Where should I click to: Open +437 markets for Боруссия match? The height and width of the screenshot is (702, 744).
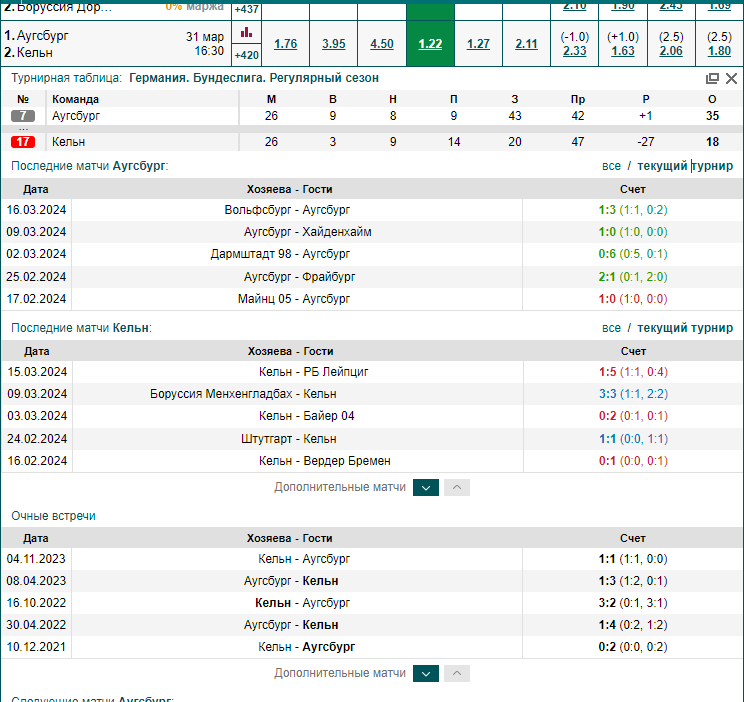[247, 9]
